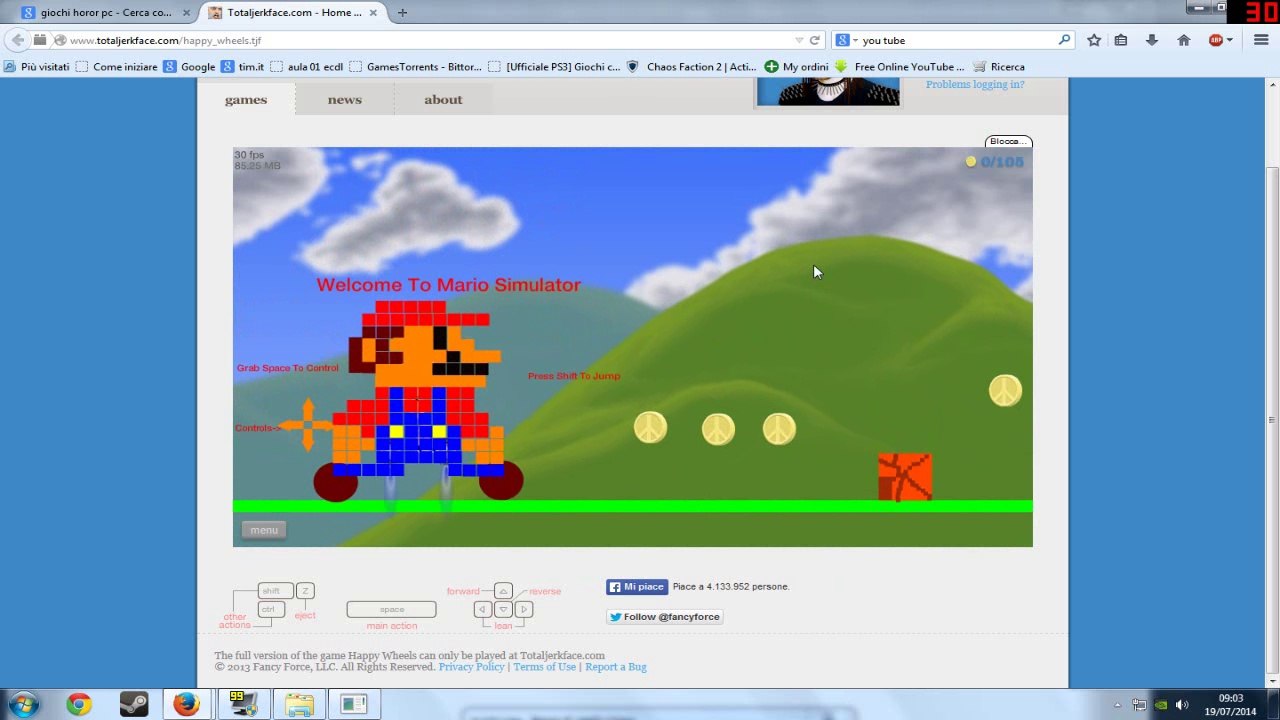
Task: Open Windows Explorer folder in the taskbar
Action: [x=299, y=704]
